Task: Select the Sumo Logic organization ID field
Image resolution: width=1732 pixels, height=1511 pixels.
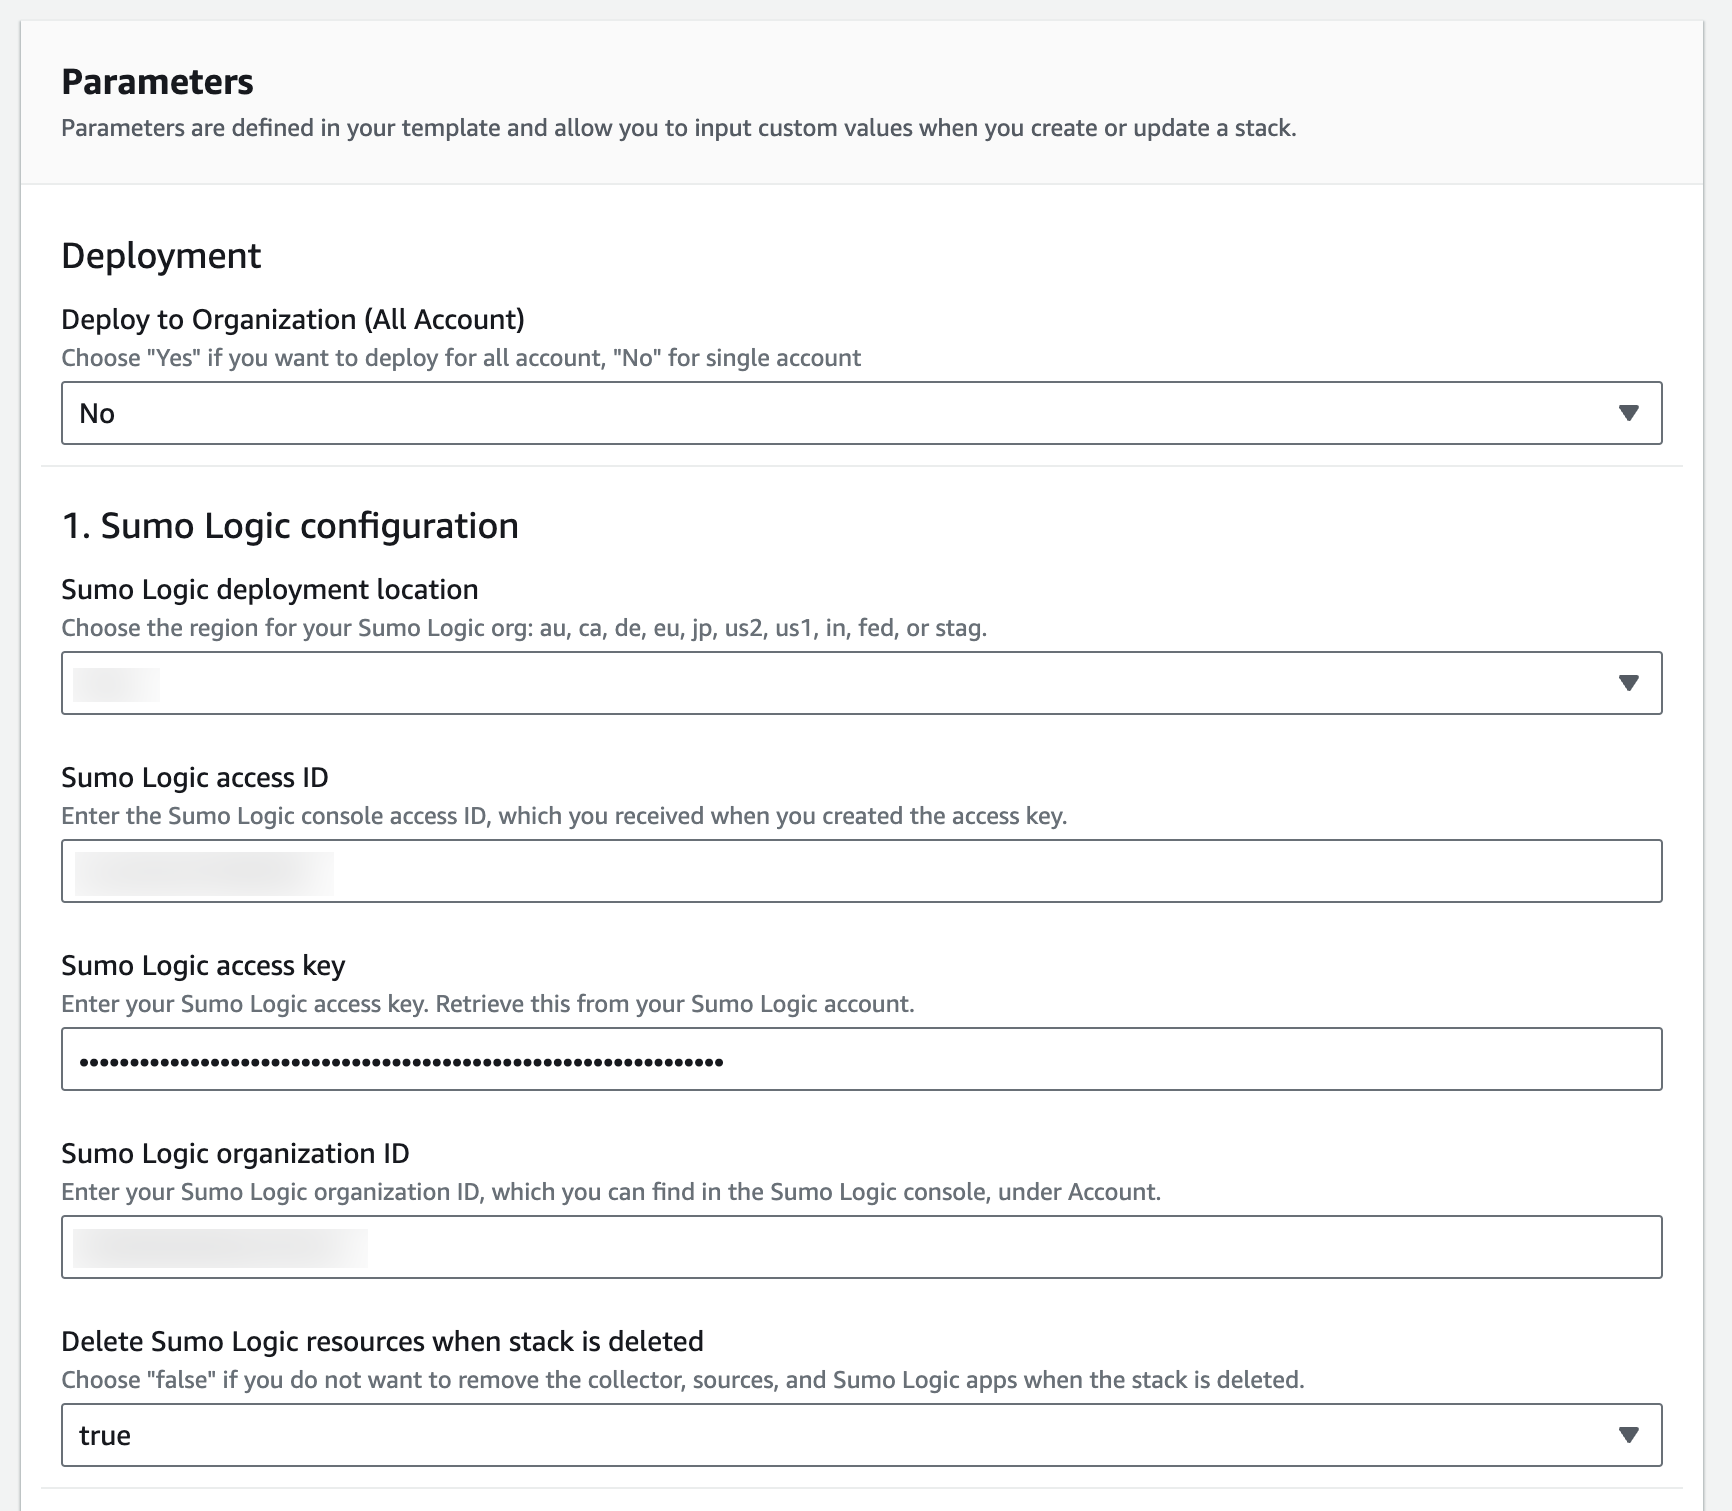Action: 860,1247
